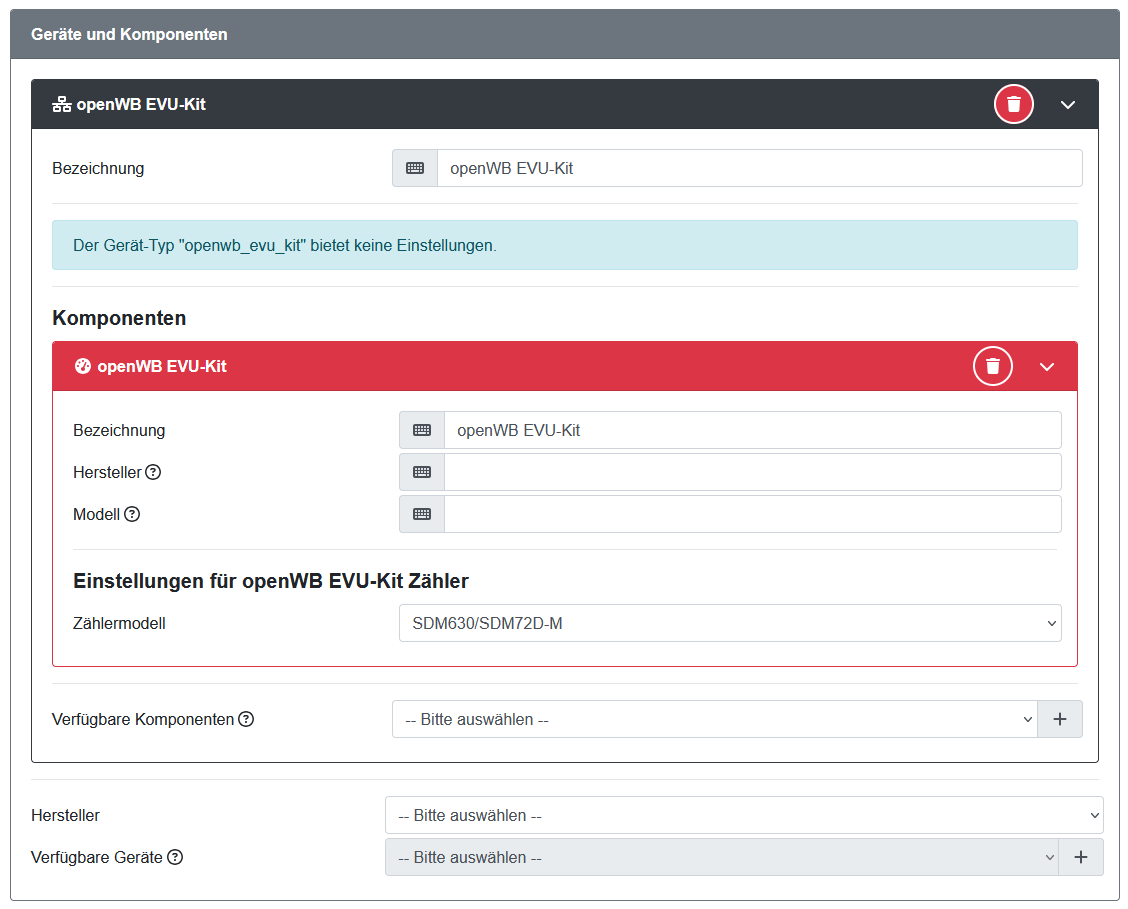Screen dimensions: 1128x909
Task: Click the device network icon in dark header
Action: [62, 104]
